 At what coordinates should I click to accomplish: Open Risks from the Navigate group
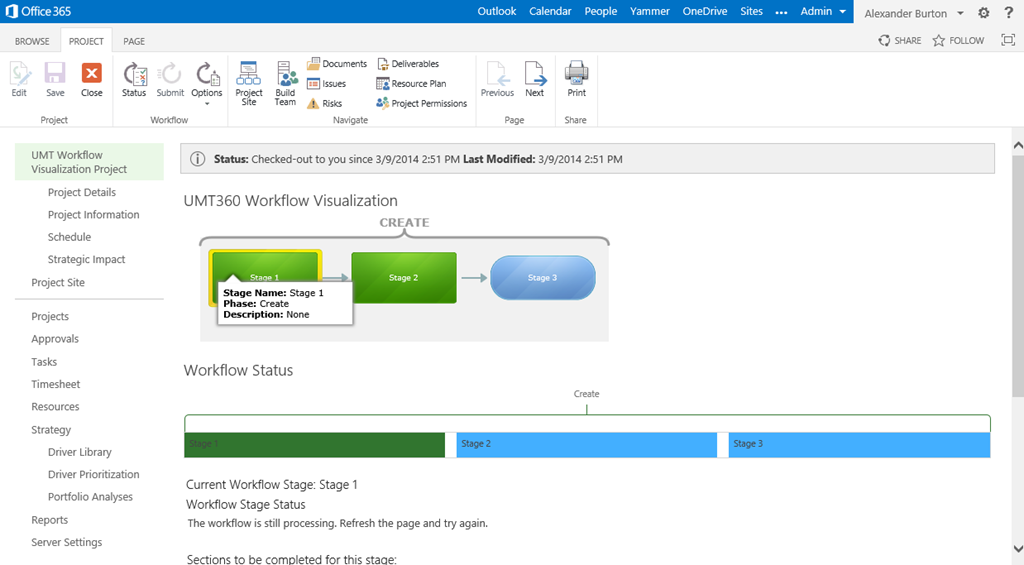(325, 103)
